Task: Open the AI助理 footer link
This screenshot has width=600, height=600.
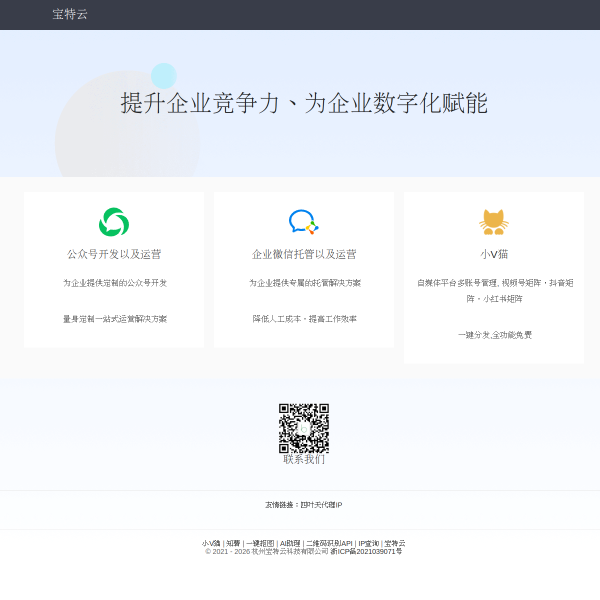Action: (x=290, y=543)
